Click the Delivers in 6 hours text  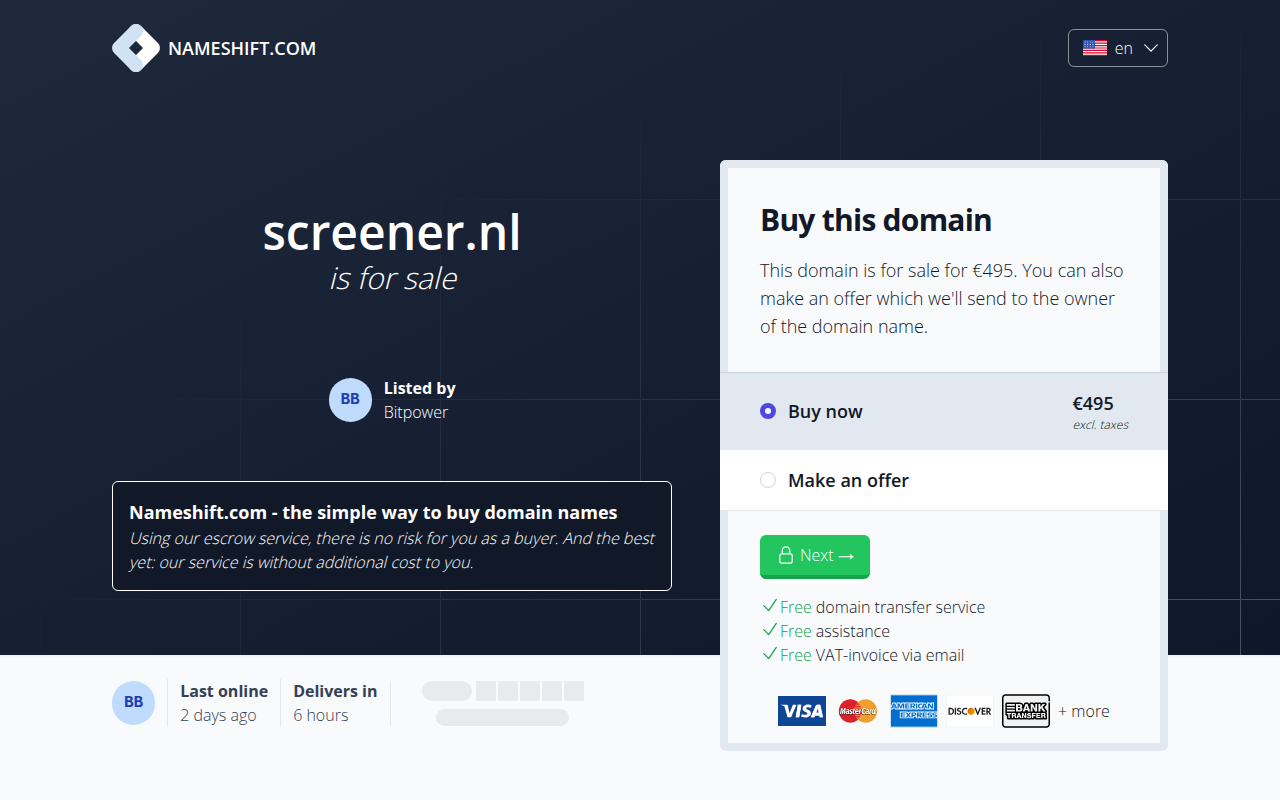point(335,703)
